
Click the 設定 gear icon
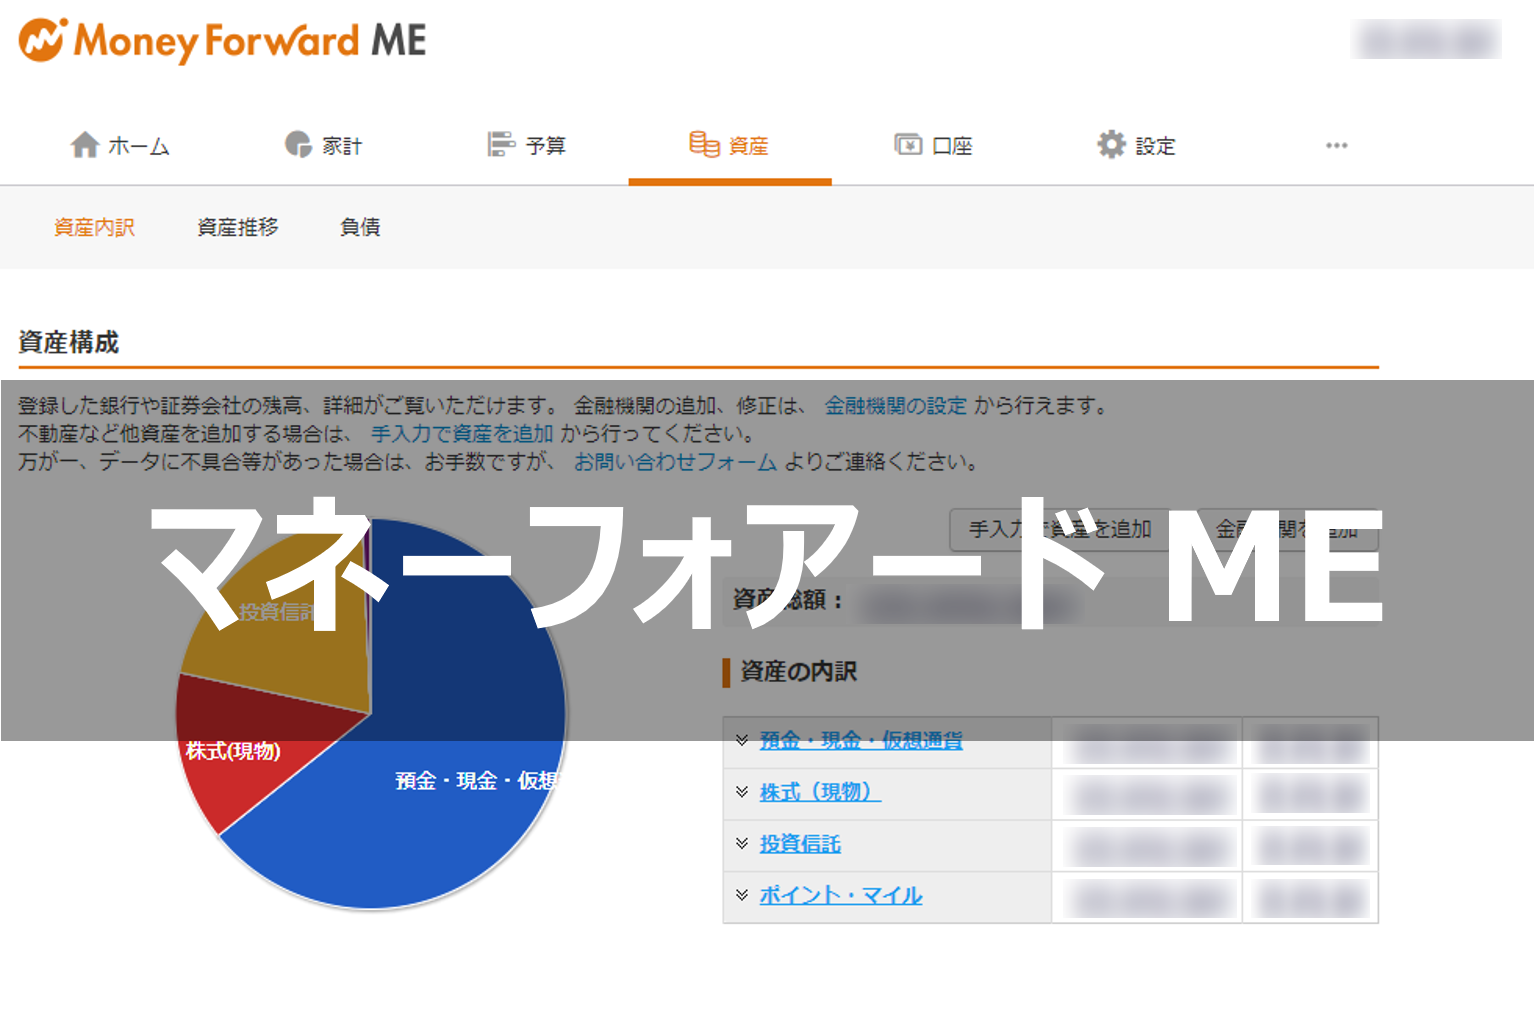click(1111, 145)
